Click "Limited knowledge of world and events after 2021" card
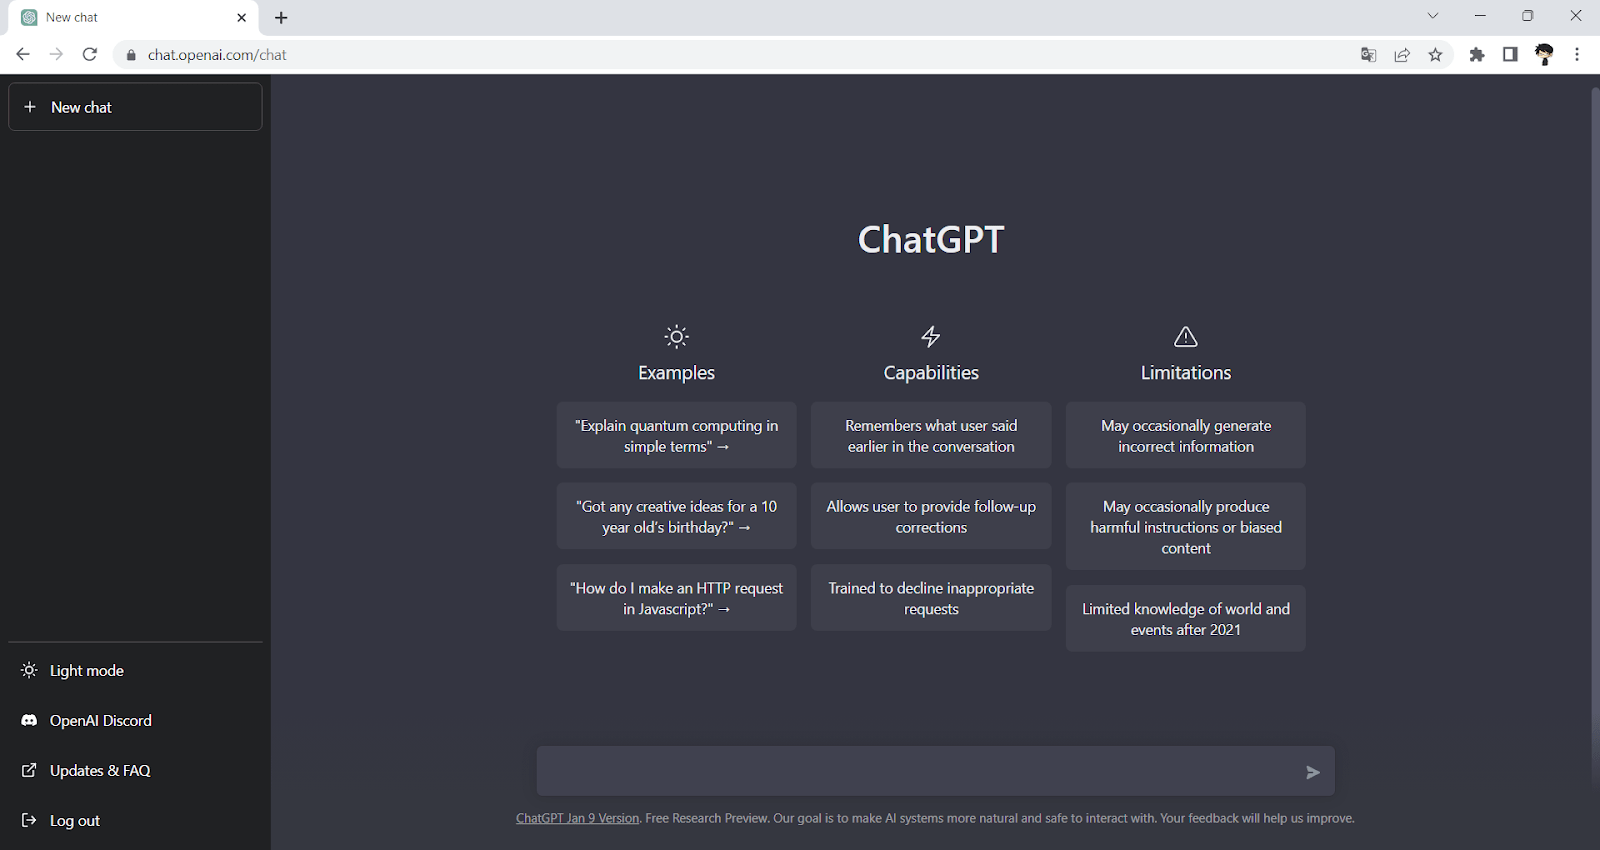The image size is (1600, 850). [x=1186, y=619]
